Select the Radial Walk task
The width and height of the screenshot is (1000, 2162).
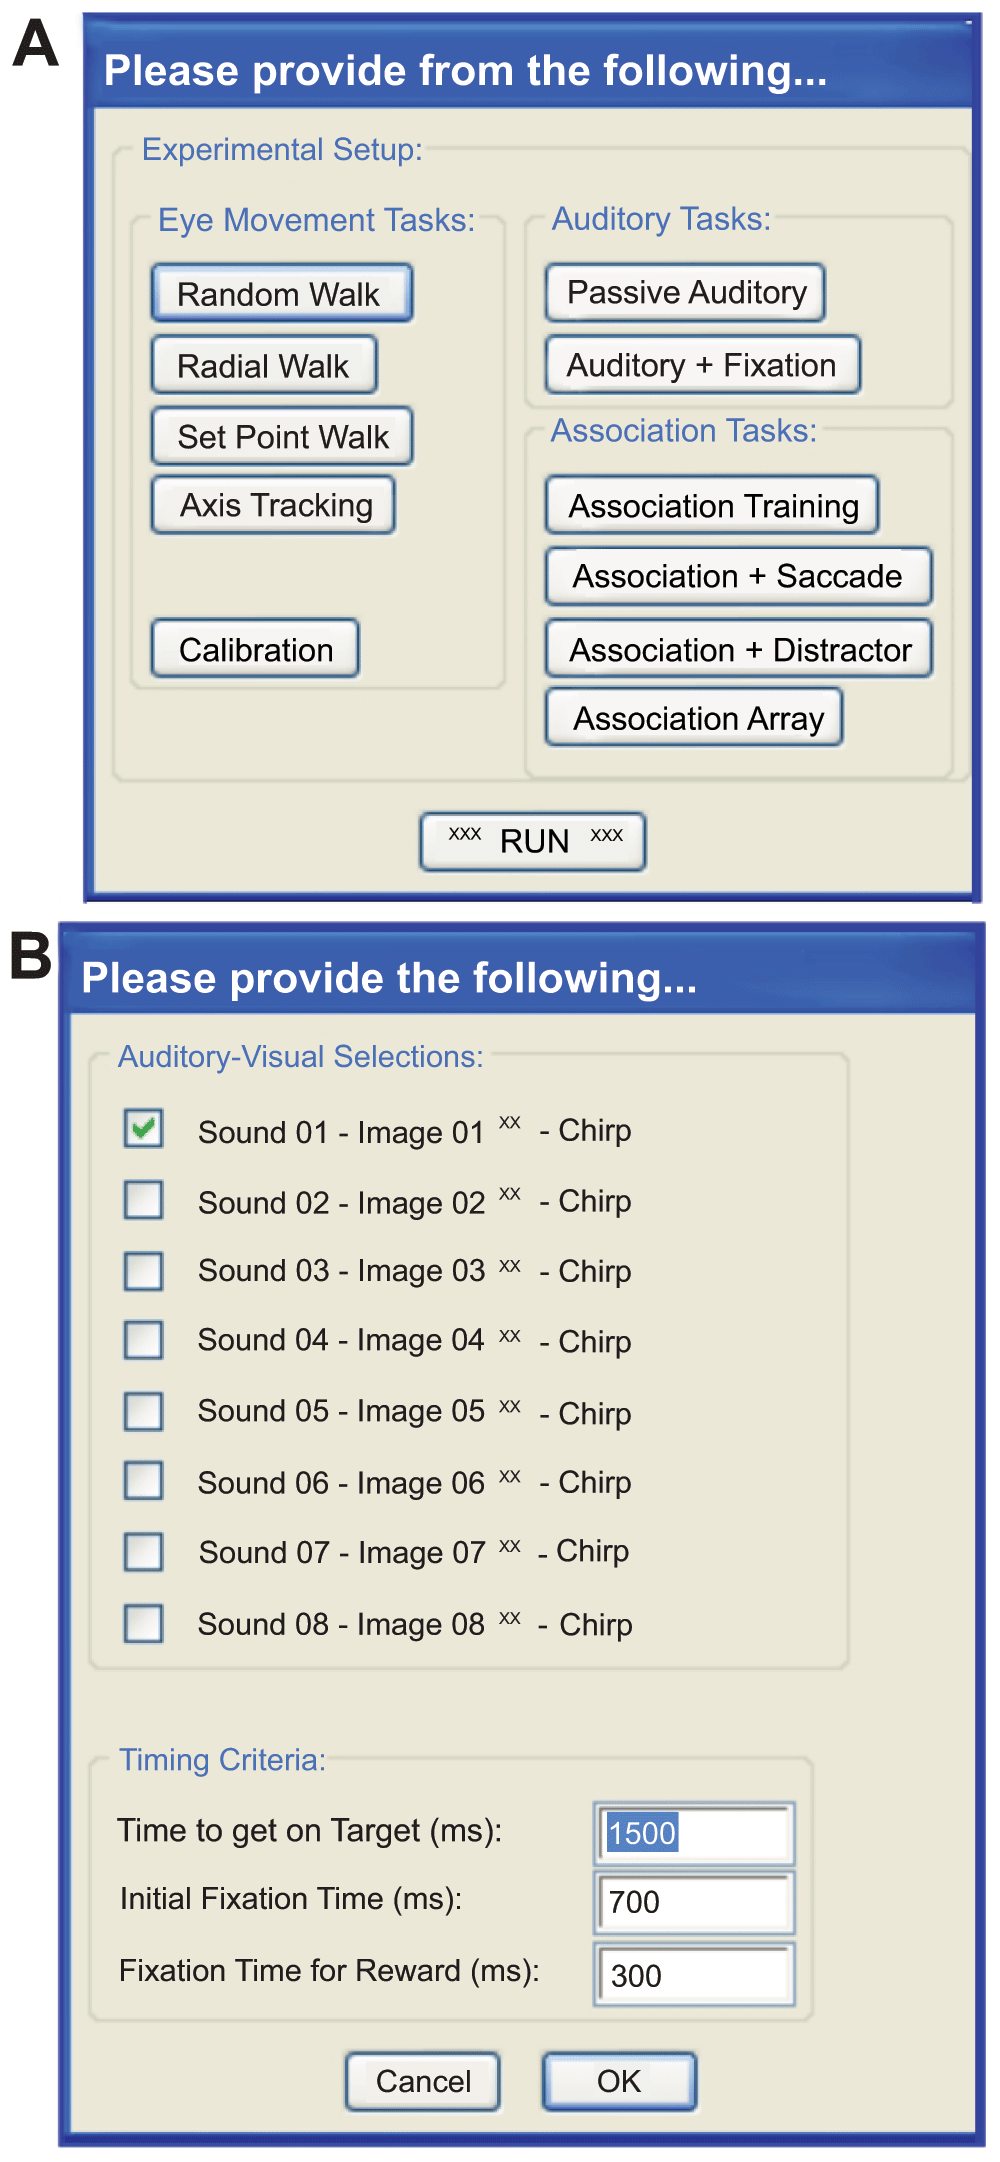point(264,365)
